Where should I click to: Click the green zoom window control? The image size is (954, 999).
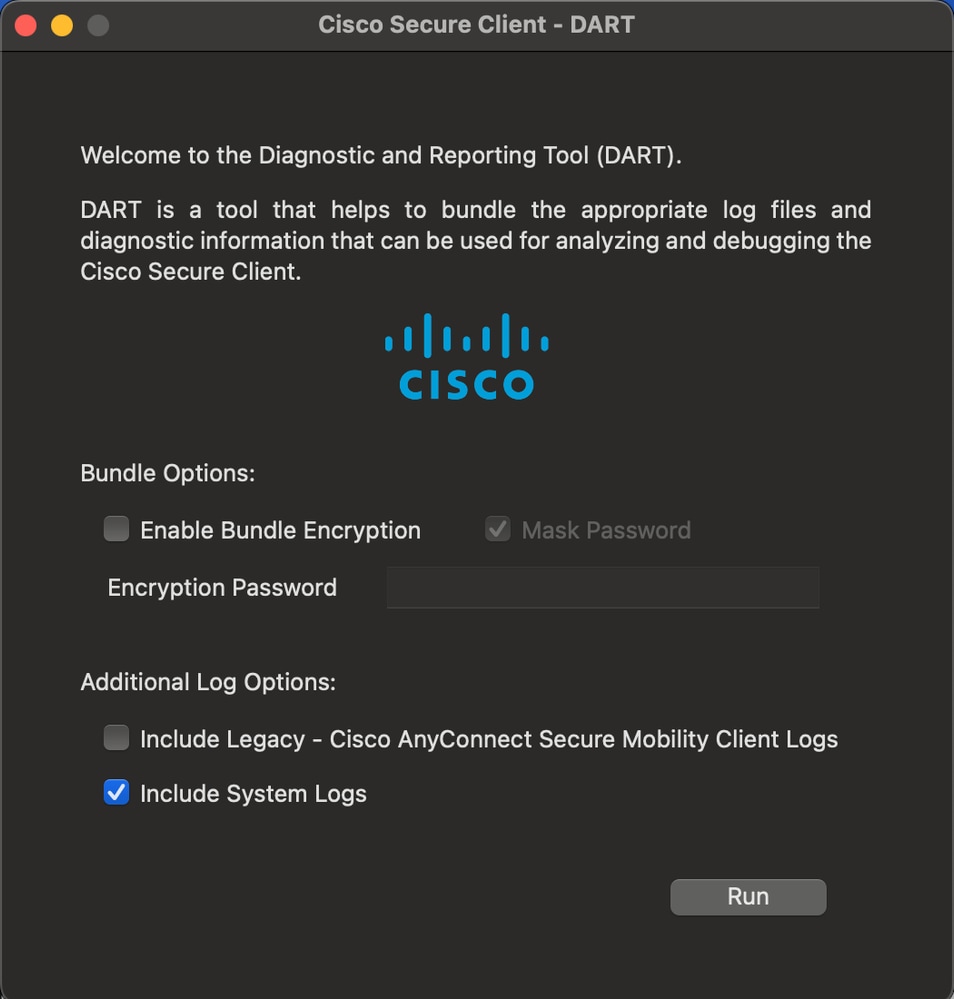(x=97, y=25)
